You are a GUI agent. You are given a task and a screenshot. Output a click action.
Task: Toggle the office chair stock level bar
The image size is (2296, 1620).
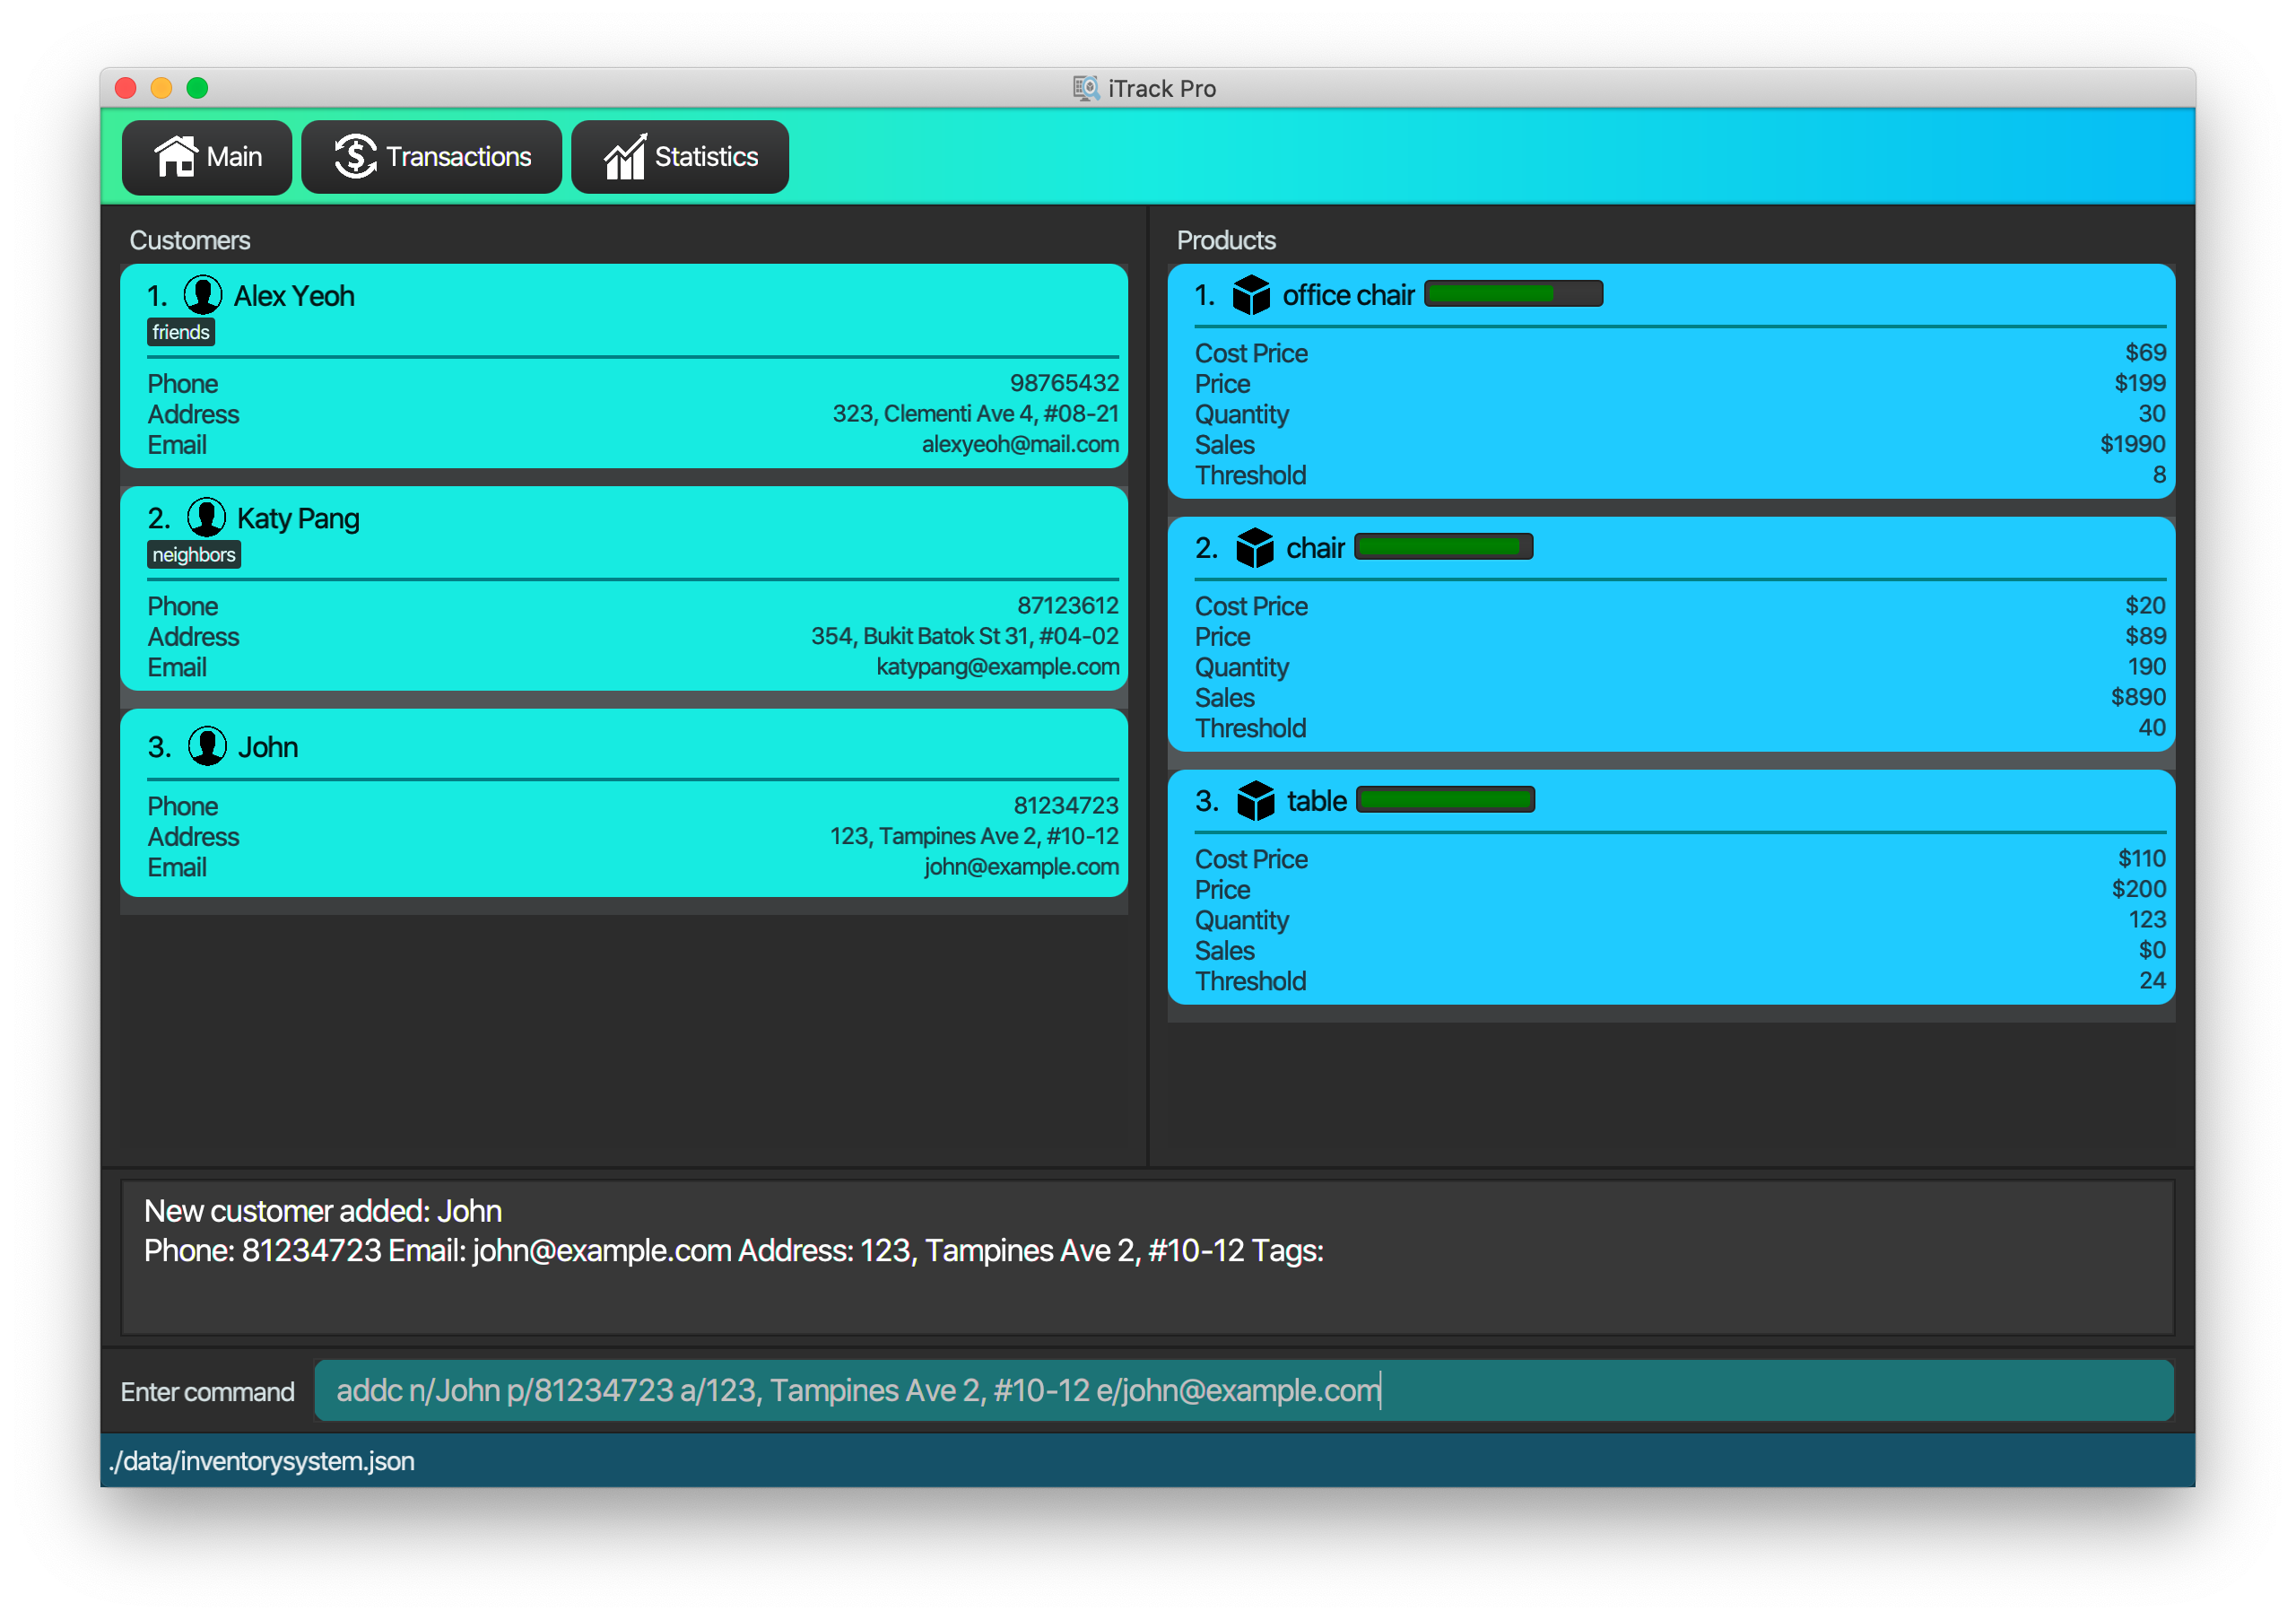click(x=1509, y=294)
